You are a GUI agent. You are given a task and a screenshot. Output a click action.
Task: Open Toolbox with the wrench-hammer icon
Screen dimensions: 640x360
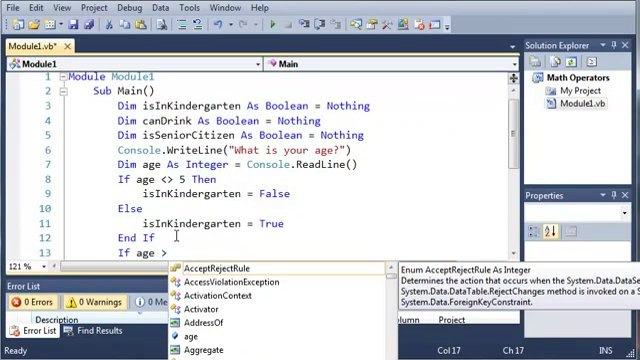[x=387, y=25]
